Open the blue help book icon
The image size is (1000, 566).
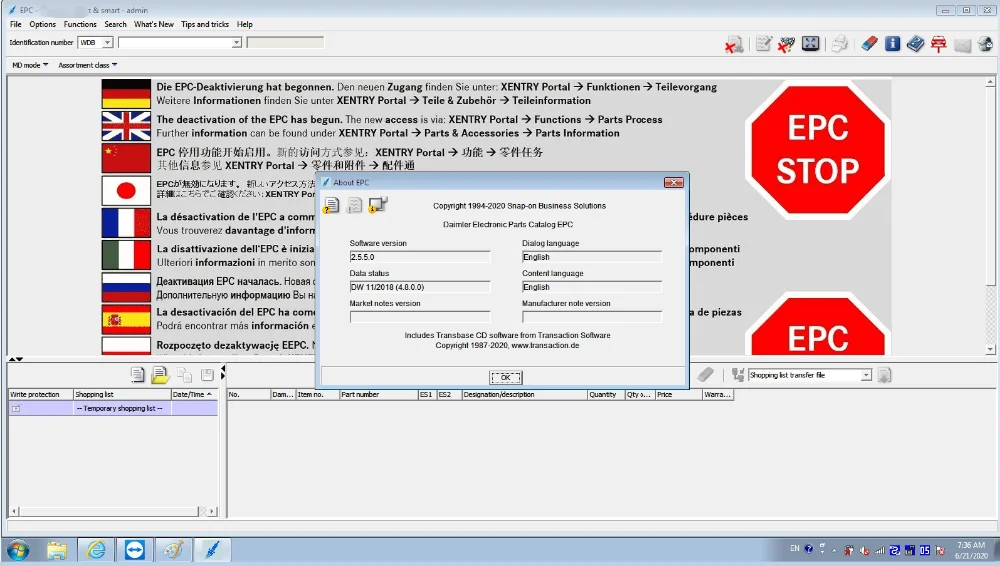pyautogui.click(x=915, y=43)
